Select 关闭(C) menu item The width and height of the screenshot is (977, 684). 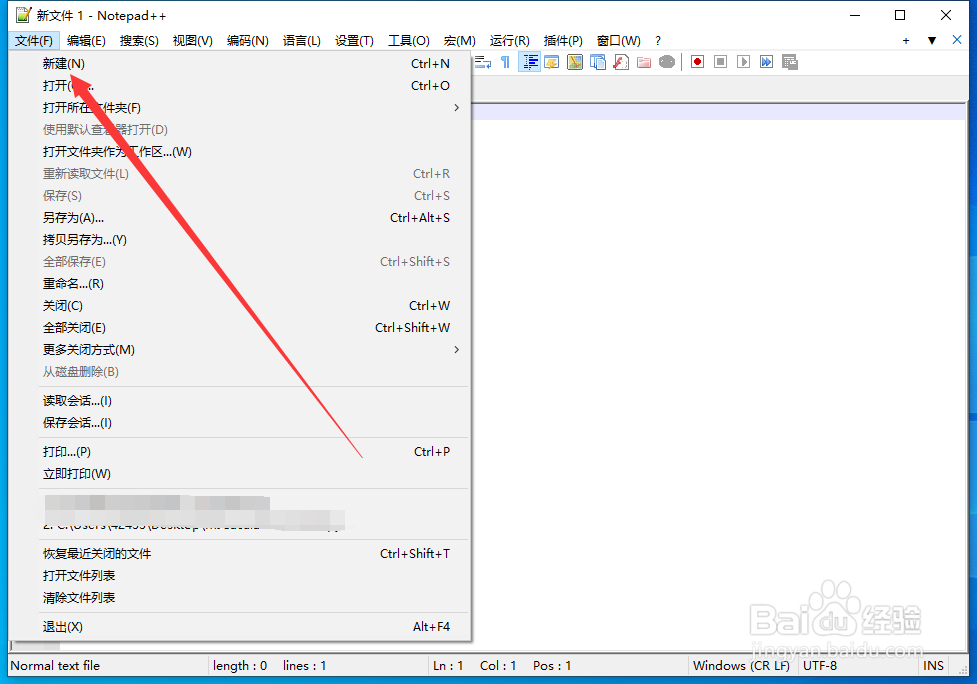click(240, 306)
